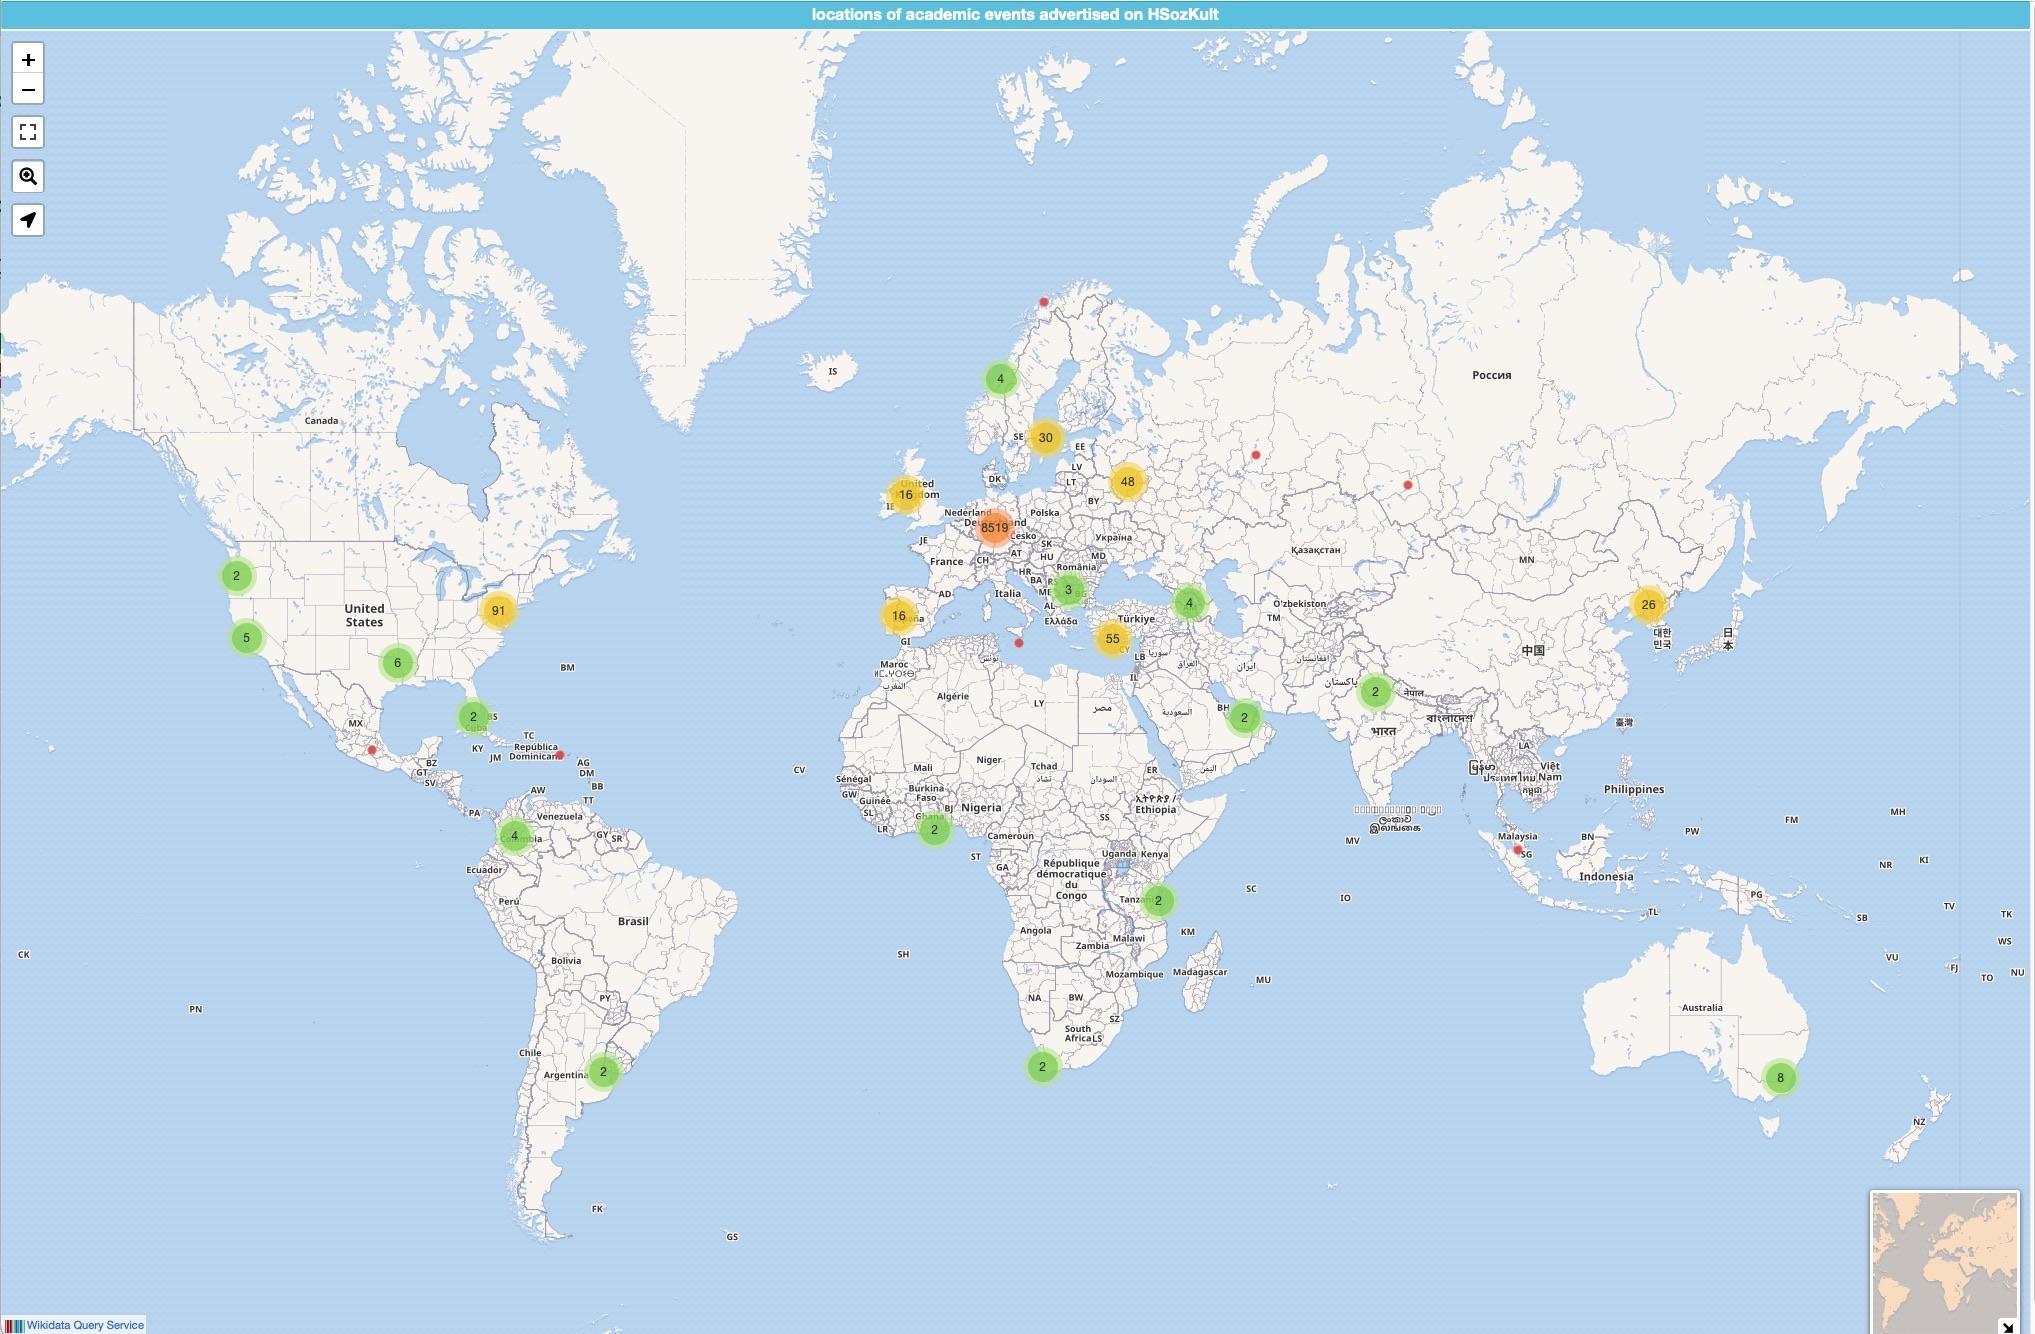This screenshot has width=2035, height=1334.
Task: Click the red marker in northern Norway
Action: click(x=1044, y=302)
